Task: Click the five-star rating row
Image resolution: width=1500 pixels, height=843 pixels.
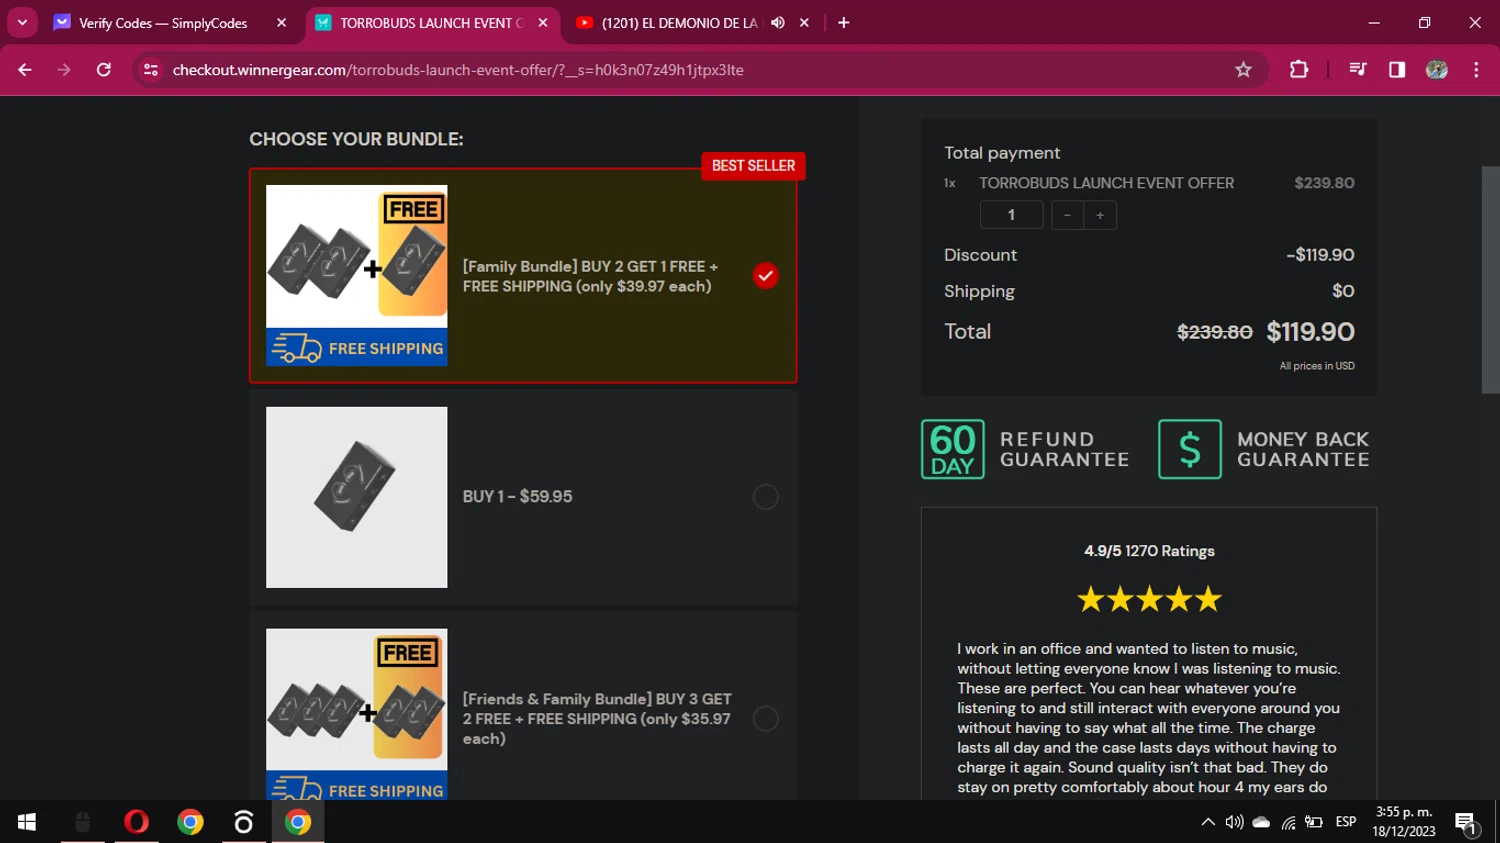Action: [x=1149, y=599]
